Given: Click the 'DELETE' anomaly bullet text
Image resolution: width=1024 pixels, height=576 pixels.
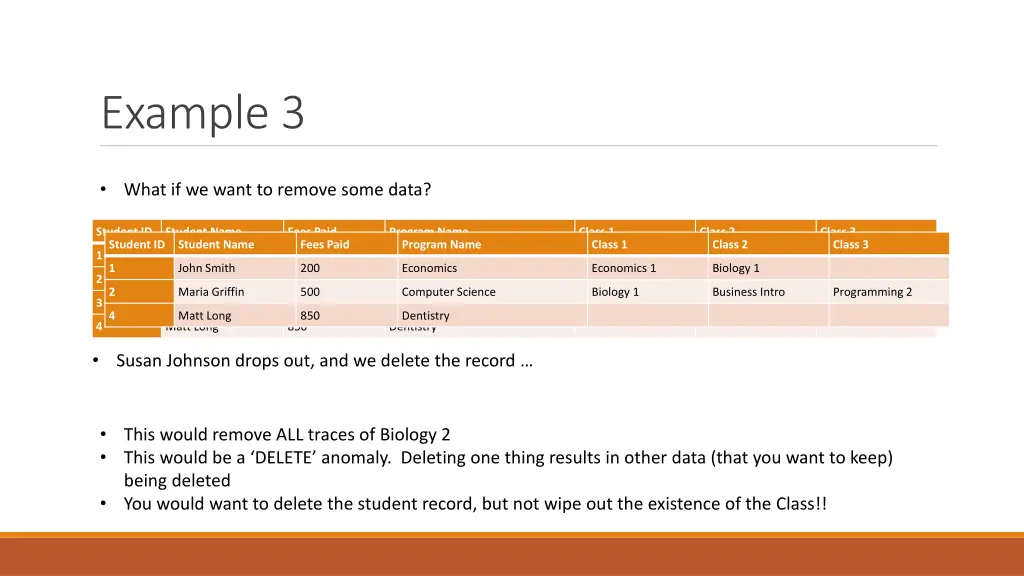Looking at the screenshot, I should [x=508, y=469].
